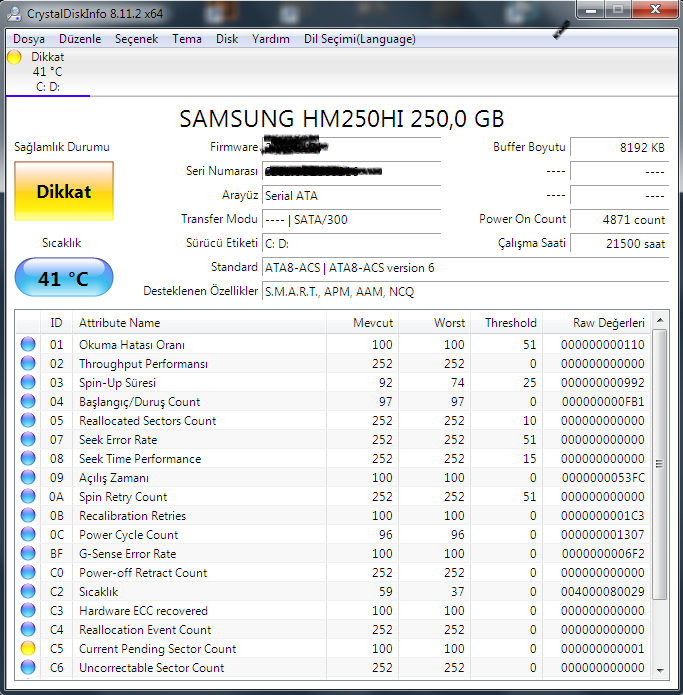Click the yellow Dikkat health status button
This screenshot has width=683, height=695.
coord(64,192)
